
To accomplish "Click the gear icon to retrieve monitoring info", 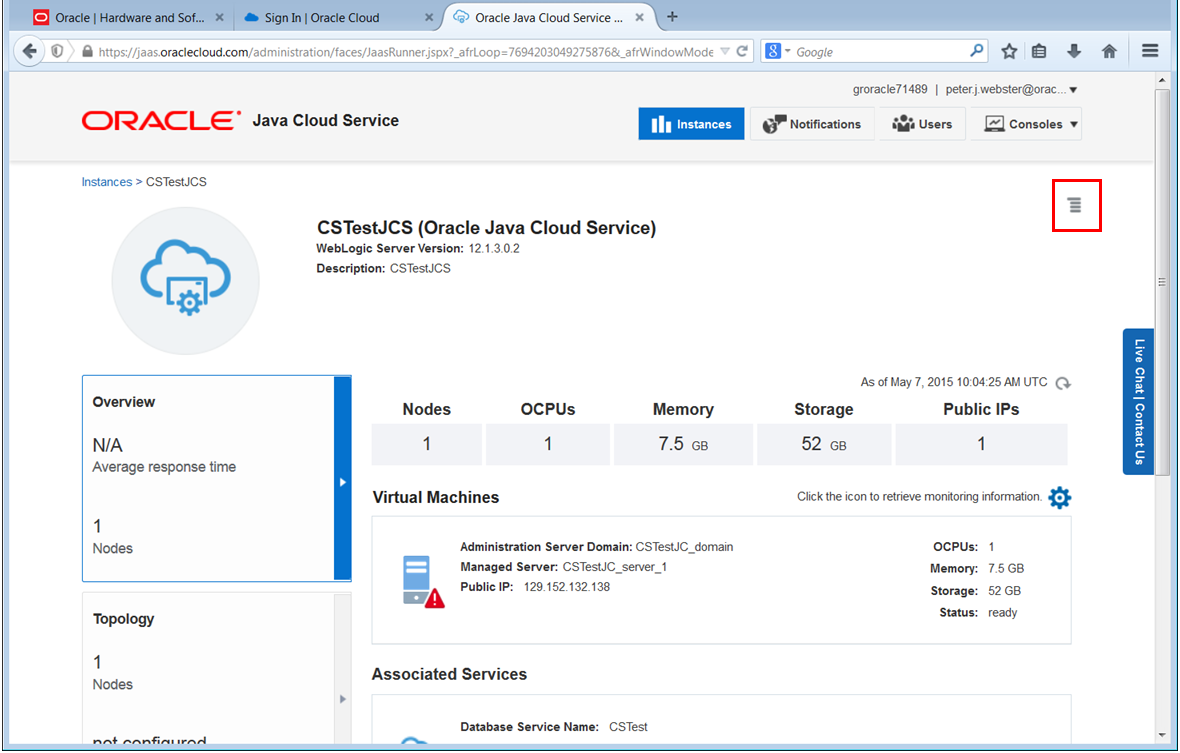I will coord(1060,497).
